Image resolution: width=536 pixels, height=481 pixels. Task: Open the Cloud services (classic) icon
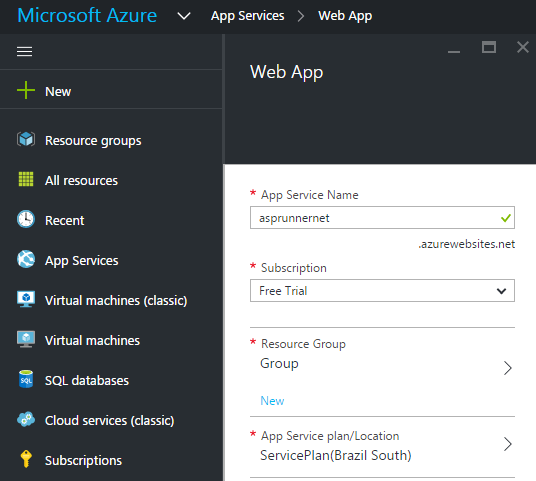[26, 419]
